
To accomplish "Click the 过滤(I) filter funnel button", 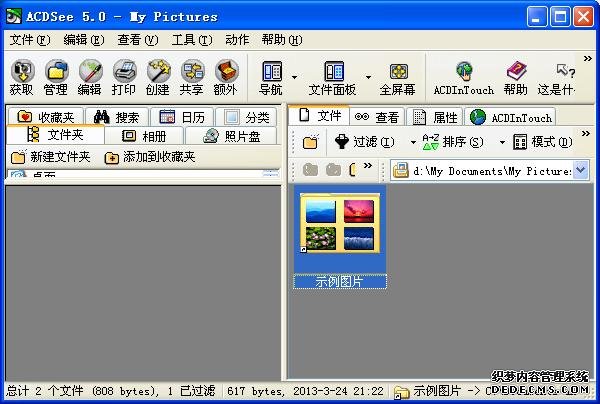I will tap(364, 142).
